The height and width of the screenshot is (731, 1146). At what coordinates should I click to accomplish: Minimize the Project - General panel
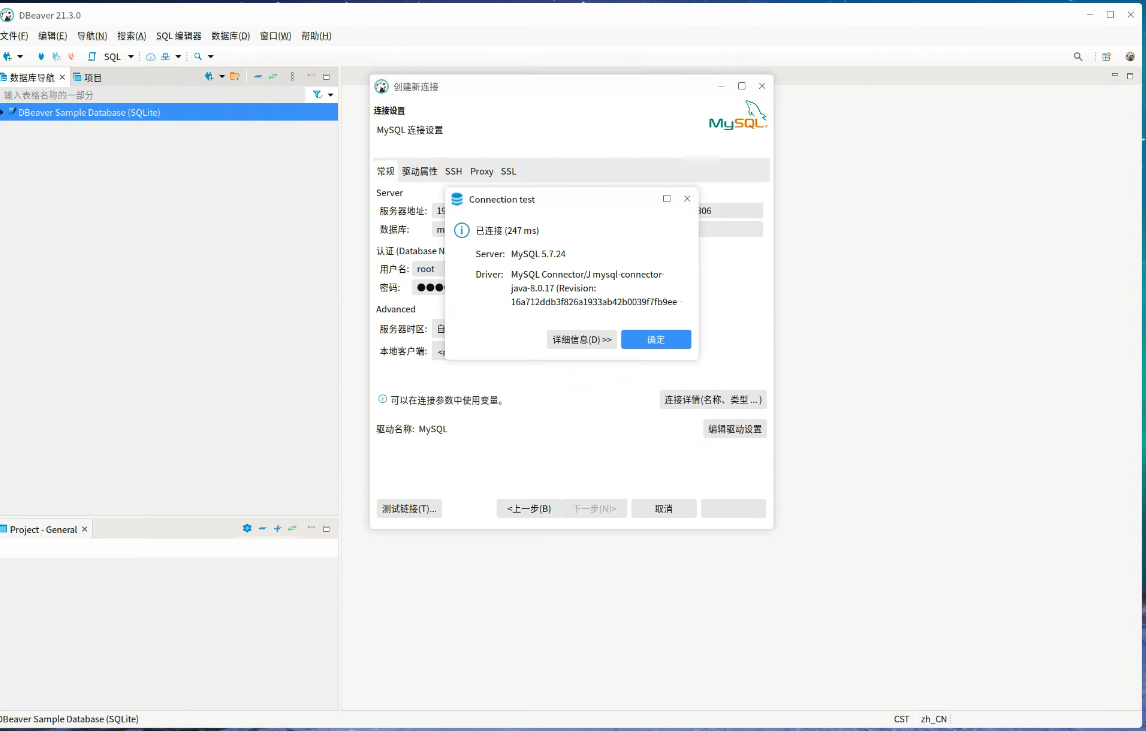311,527
